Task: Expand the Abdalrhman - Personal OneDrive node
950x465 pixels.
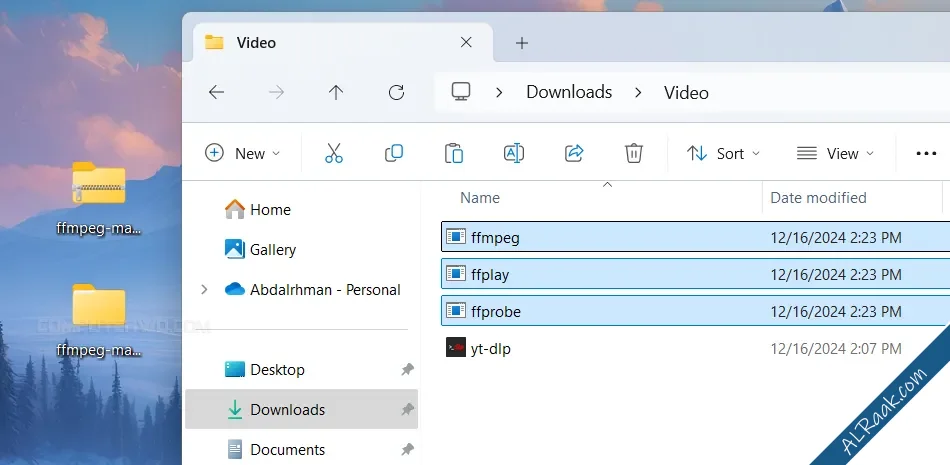Action: tap(204, 290)
